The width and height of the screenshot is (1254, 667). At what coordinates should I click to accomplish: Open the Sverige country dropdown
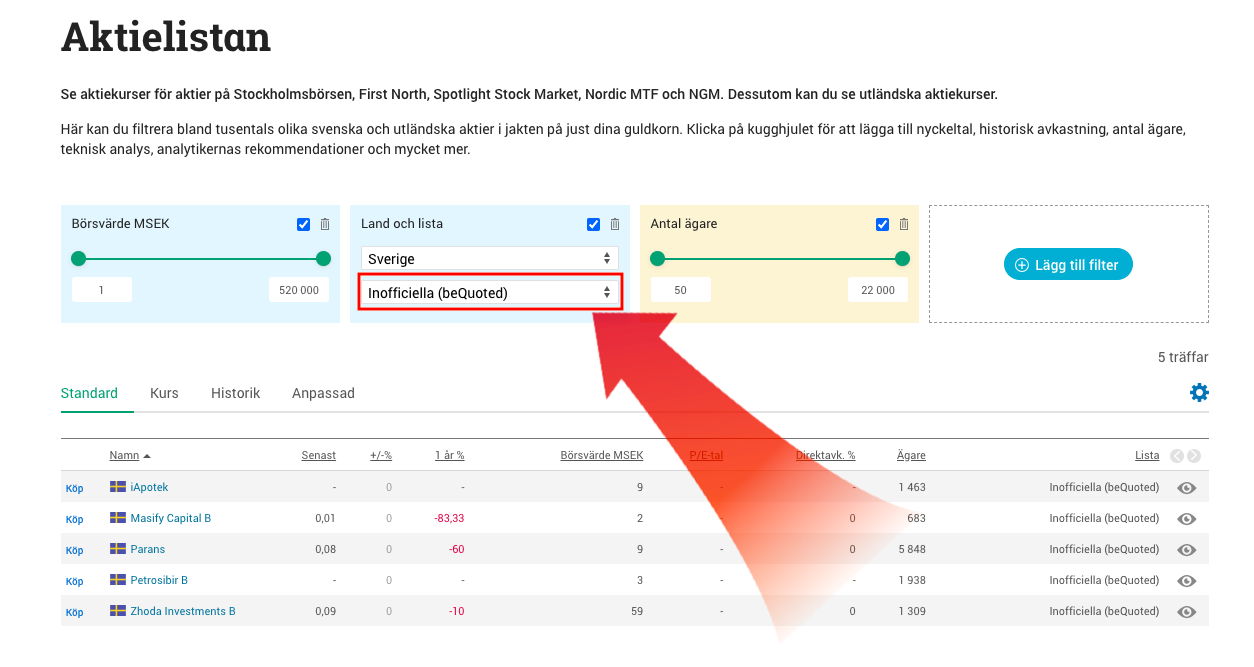[x=489, y=259]
